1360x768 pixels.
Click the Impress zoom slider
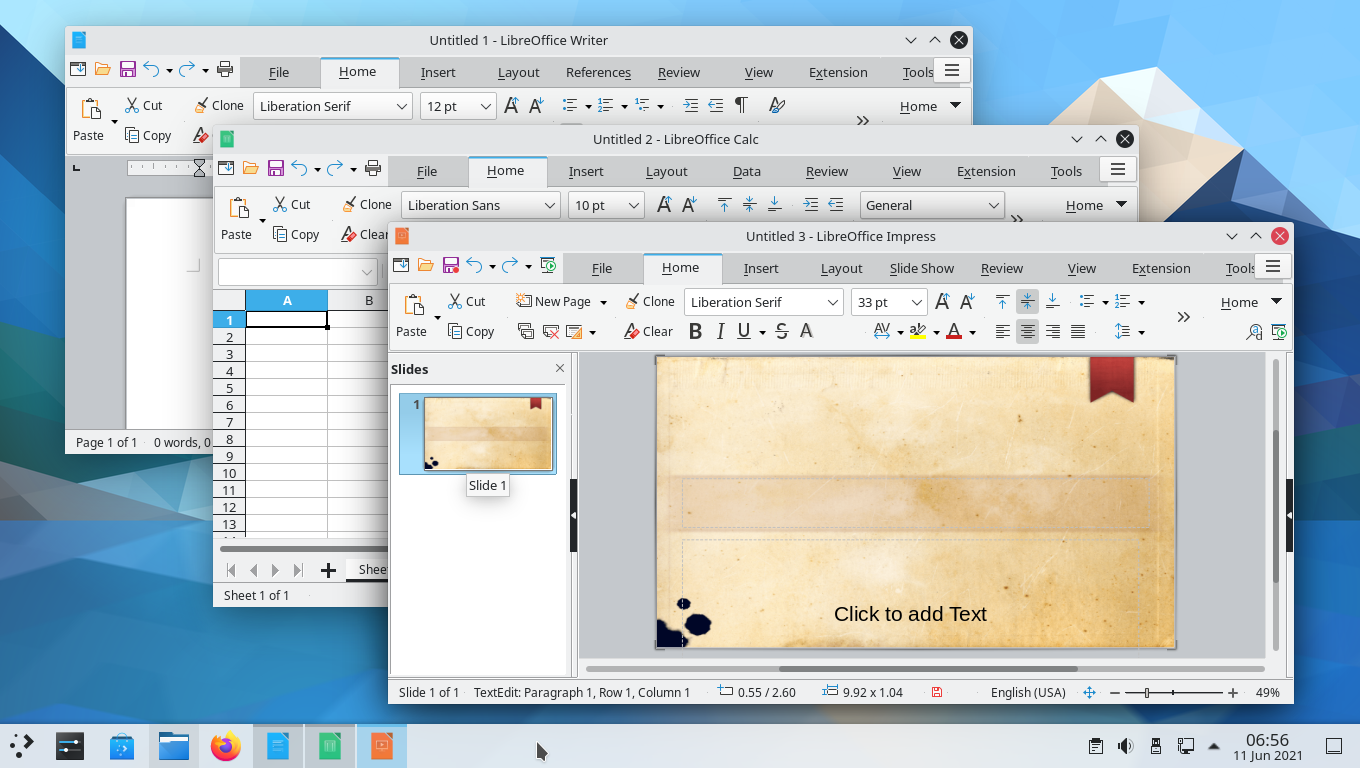tap(1173, 692)
